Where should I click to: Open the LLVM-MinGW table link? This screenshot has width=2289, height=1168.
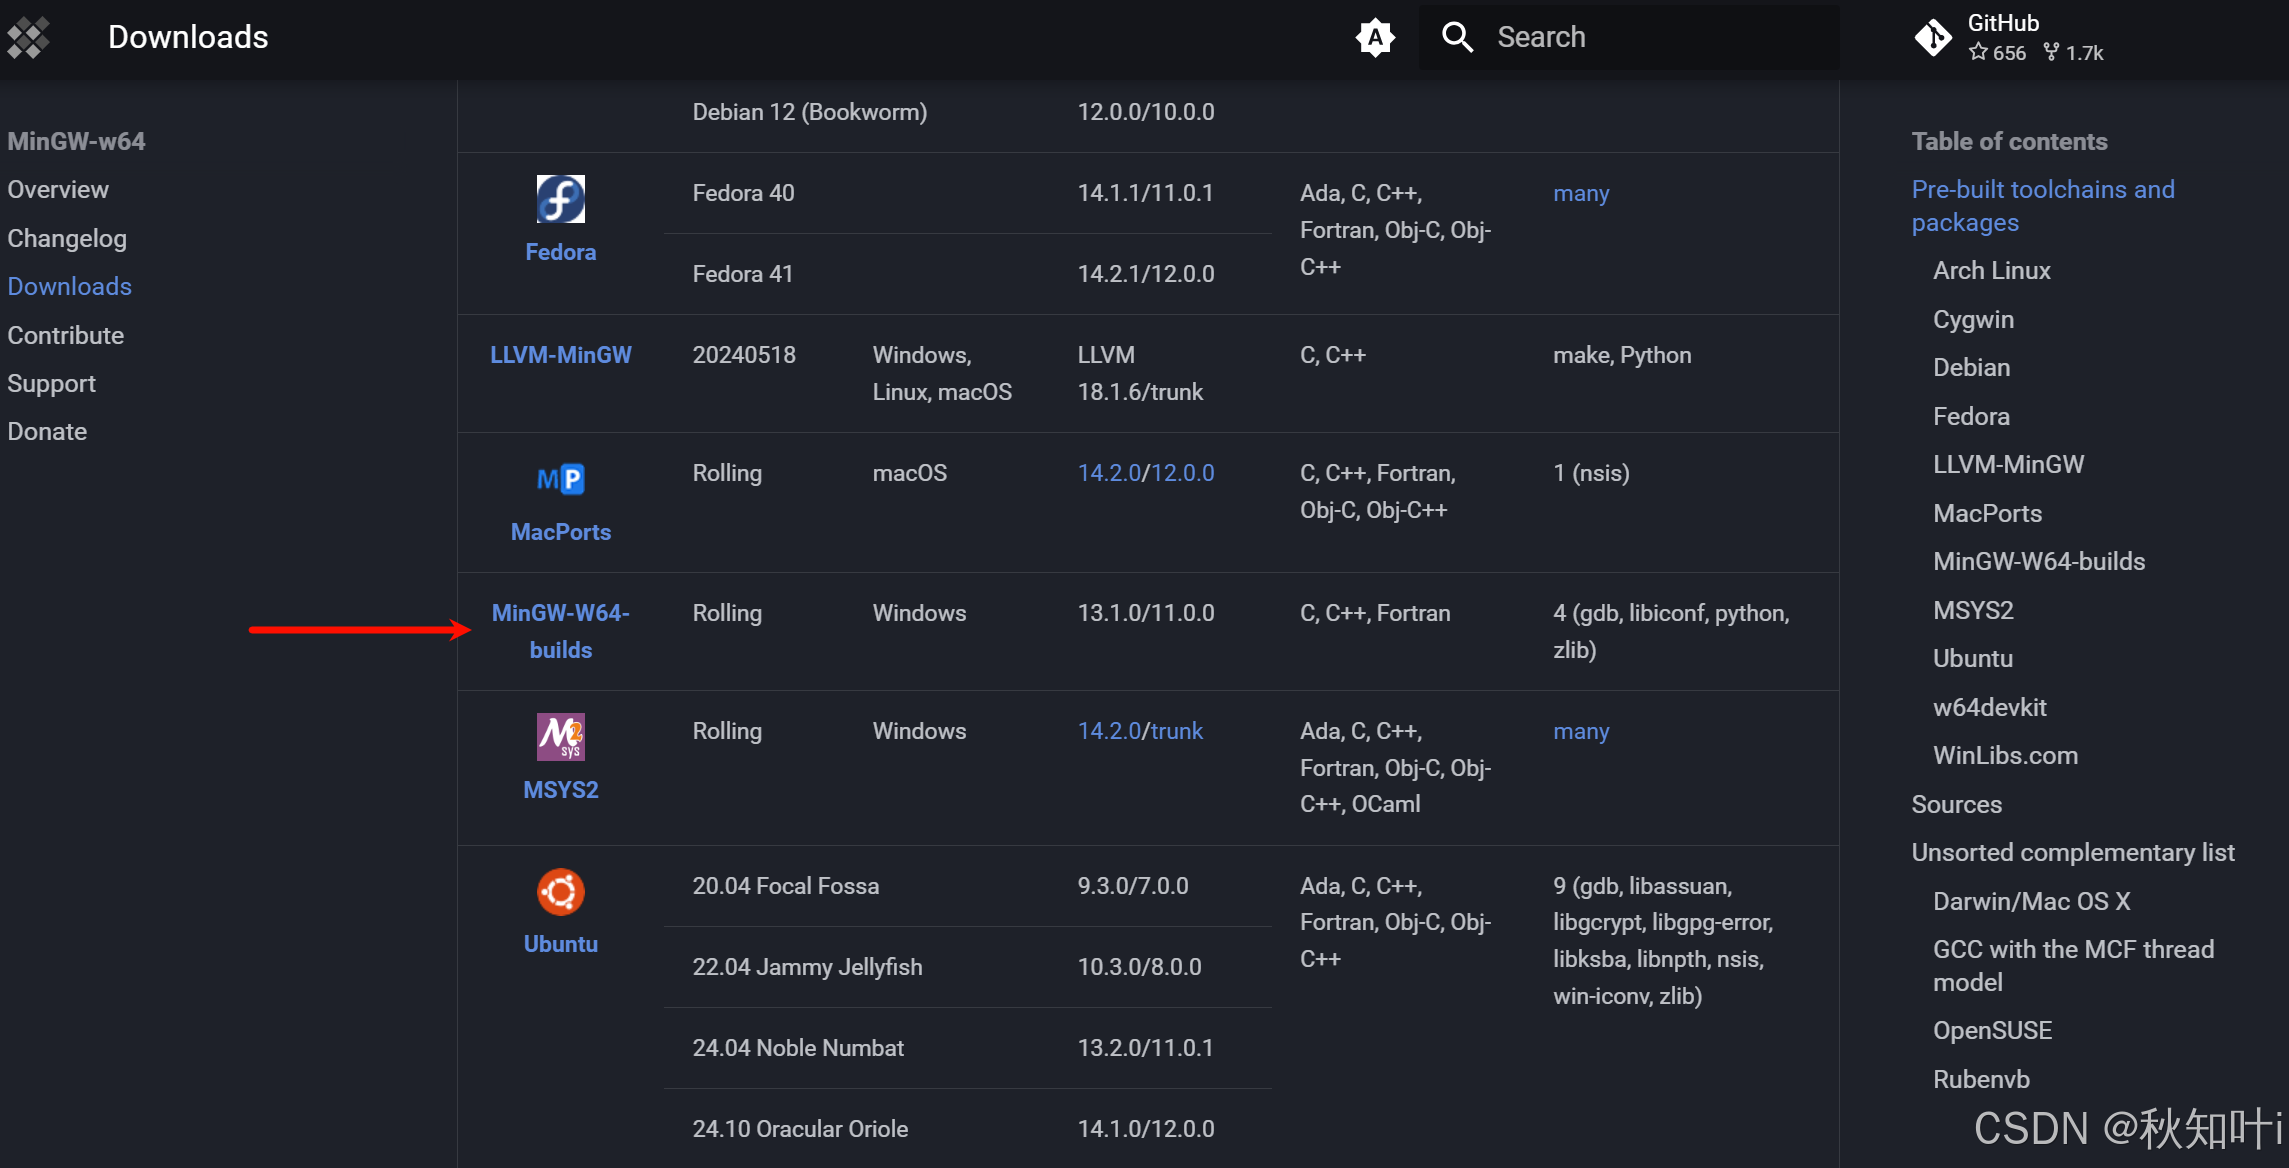coord(560,355)
